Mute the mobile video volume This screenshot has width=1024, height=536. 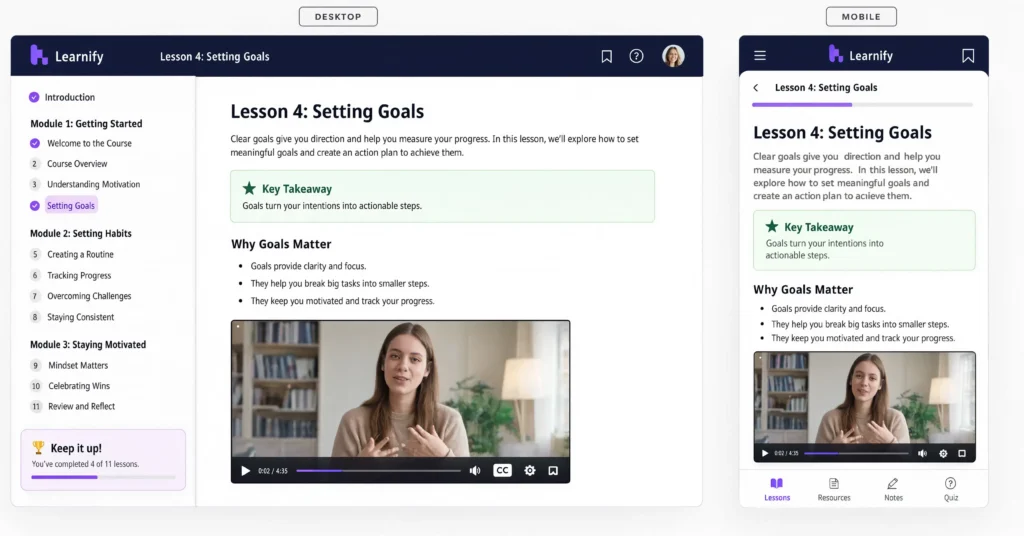922,453
